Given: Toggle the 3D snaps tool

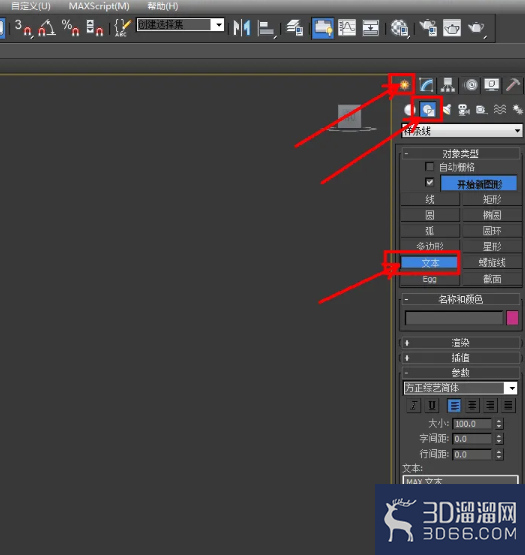Looking at the screenshot, I should 23,28.
